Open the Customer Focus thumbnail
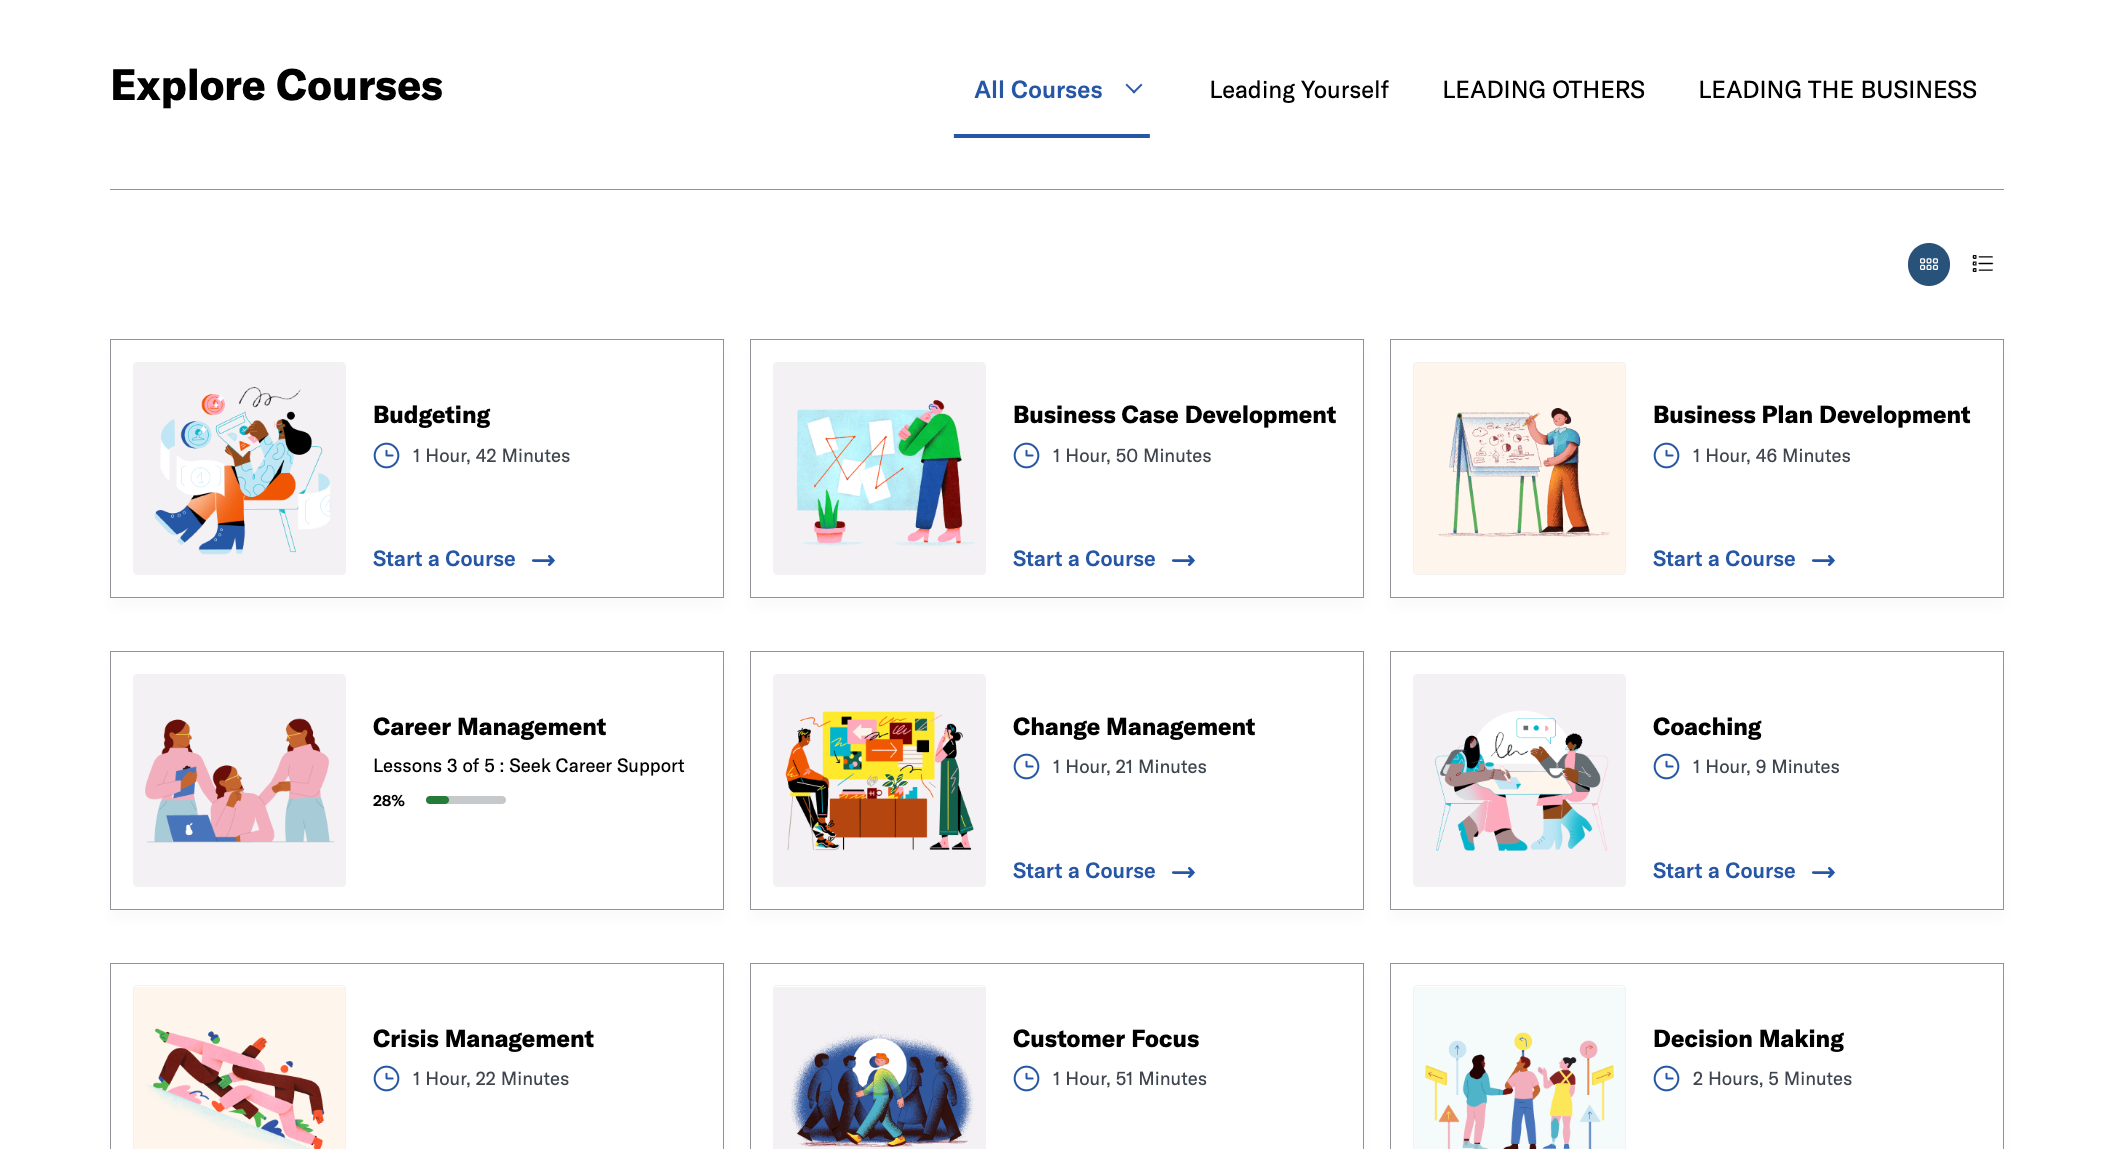Image resolution: width=2128 pixels, height=1149 pixels. pyautogui.click(x=879, y=1067)
